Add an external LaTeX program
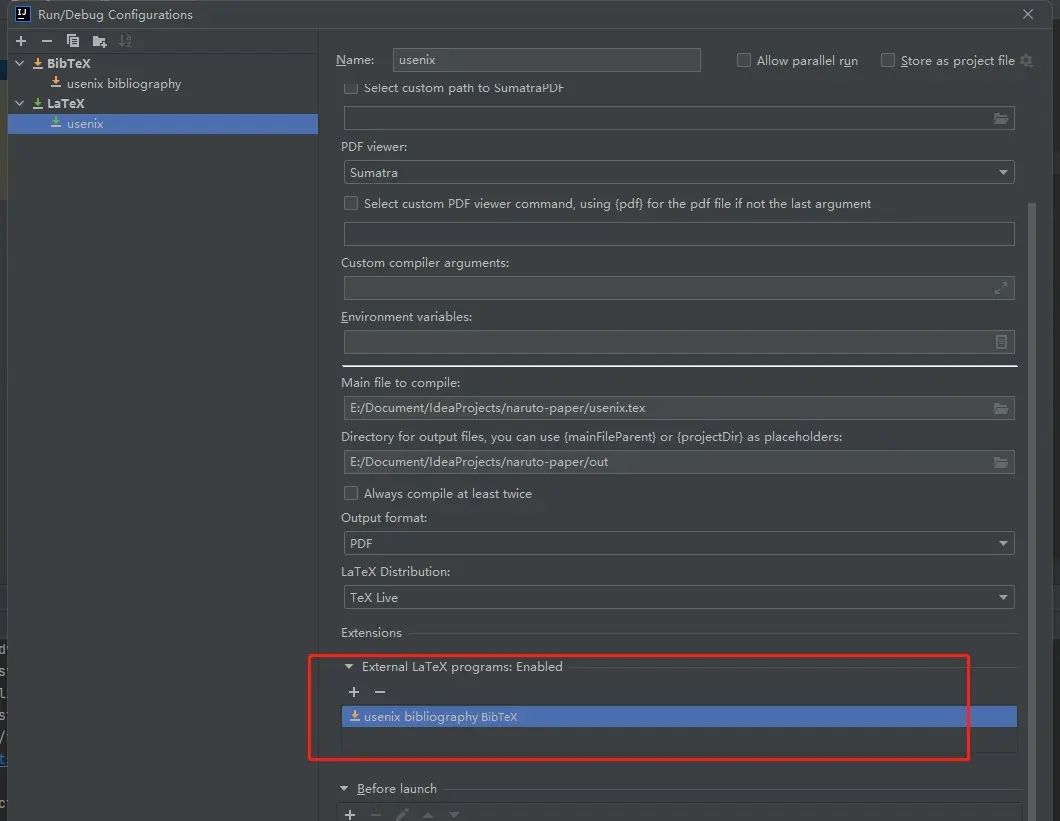This screenshot has width=1060, height=821. coord(354,691)
